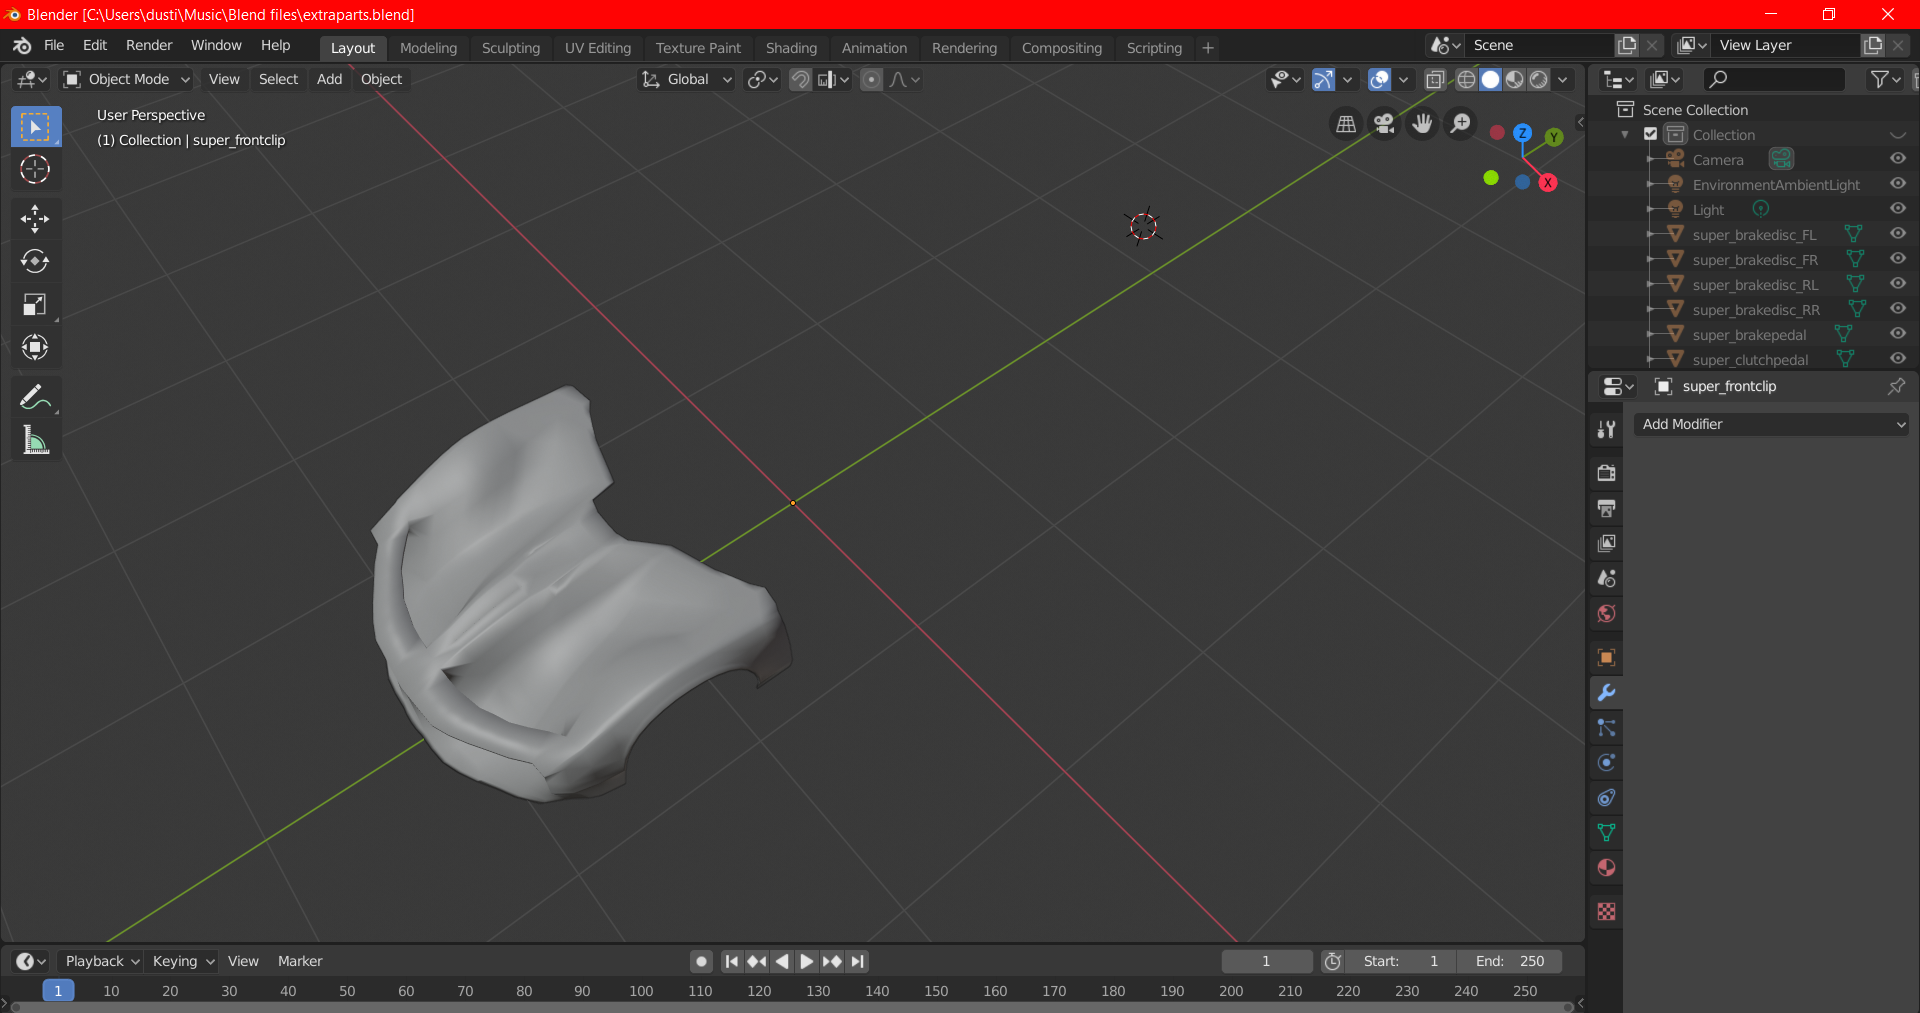Open World properties tab
Screen dimensions: 1920x1013
pos(1606,613)
